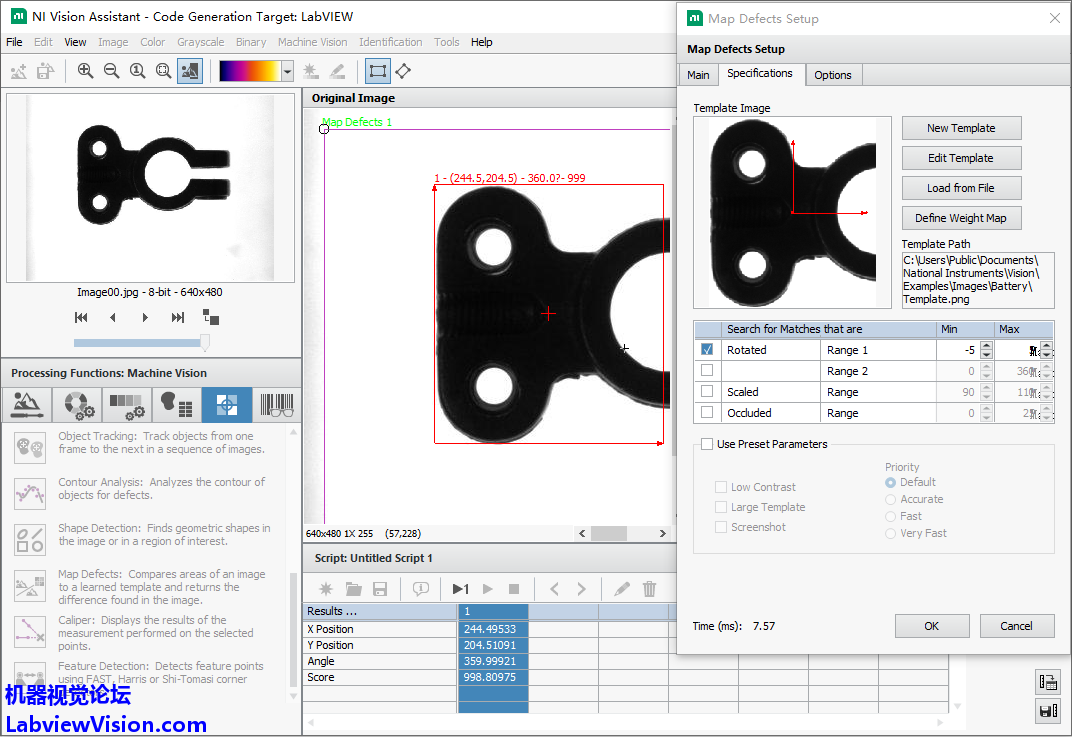Click the Zoom Out magnifier icon
The image size is (1072, 737).
point(111,71)
